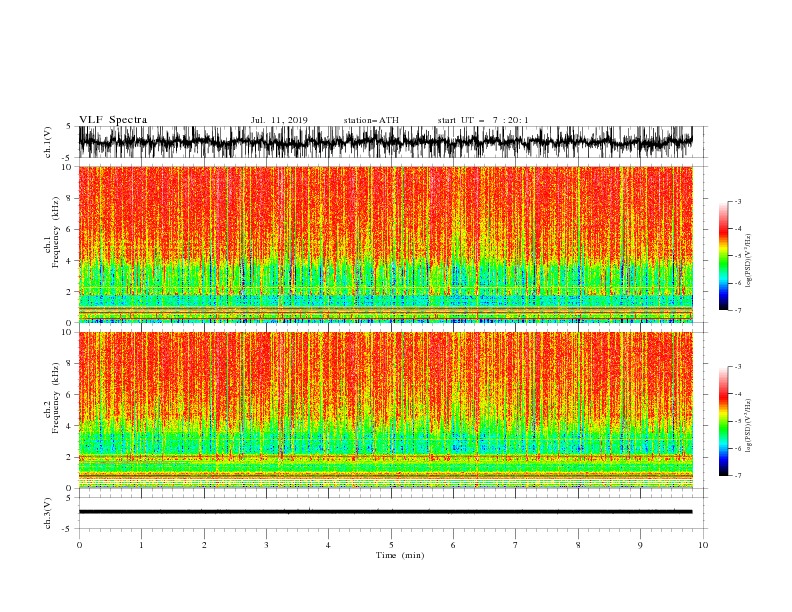Click time axis tick label 2
This screenshot has height=612, width=792.
coord(204,545)
